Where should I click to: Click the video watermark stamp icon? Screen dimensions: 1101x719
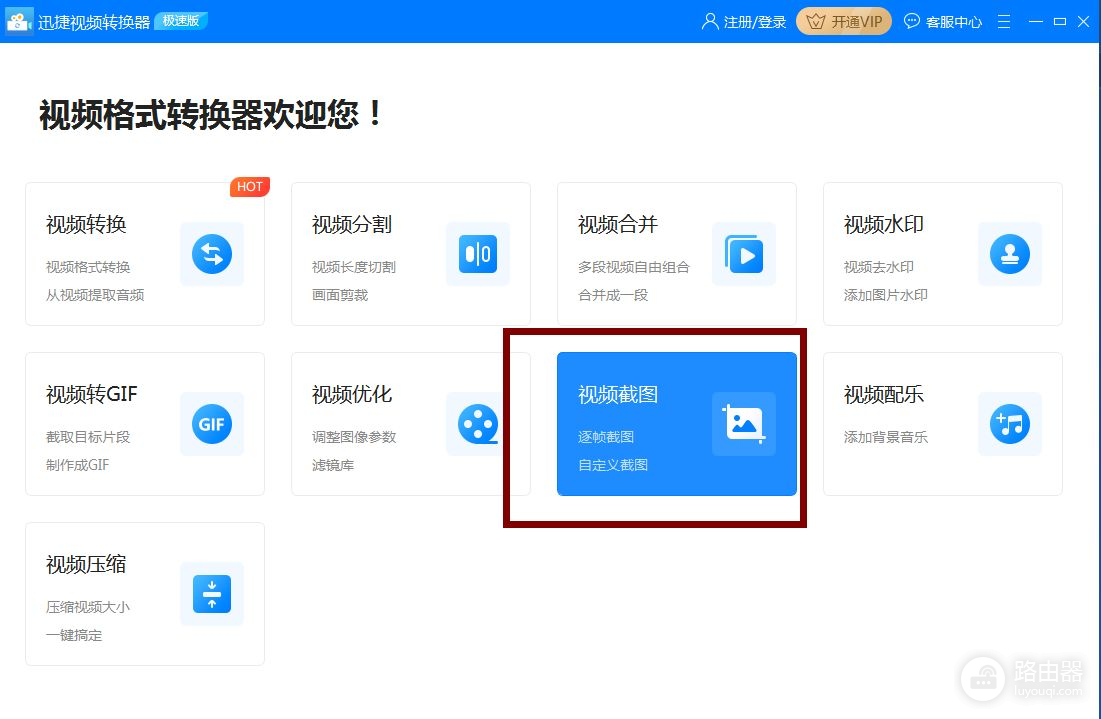click(x=1009, y=254)
